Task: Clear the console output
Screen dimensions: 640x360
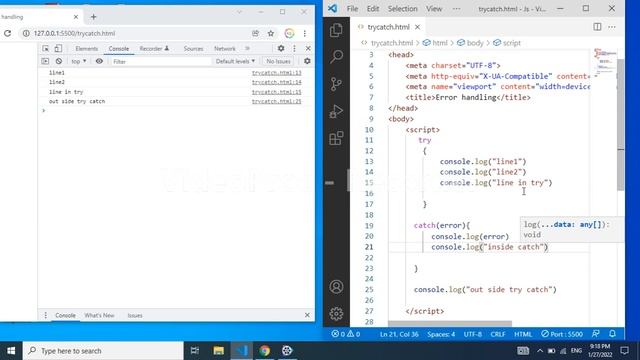Action: [59, 61]
